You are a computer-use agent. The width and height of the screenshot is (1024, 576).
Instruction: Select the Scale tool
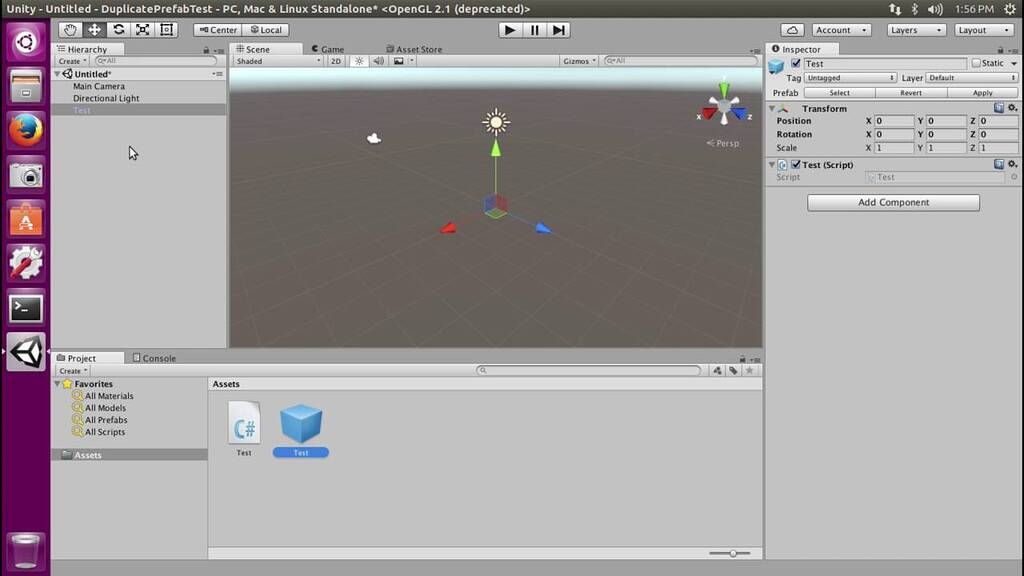click(142, 30)
